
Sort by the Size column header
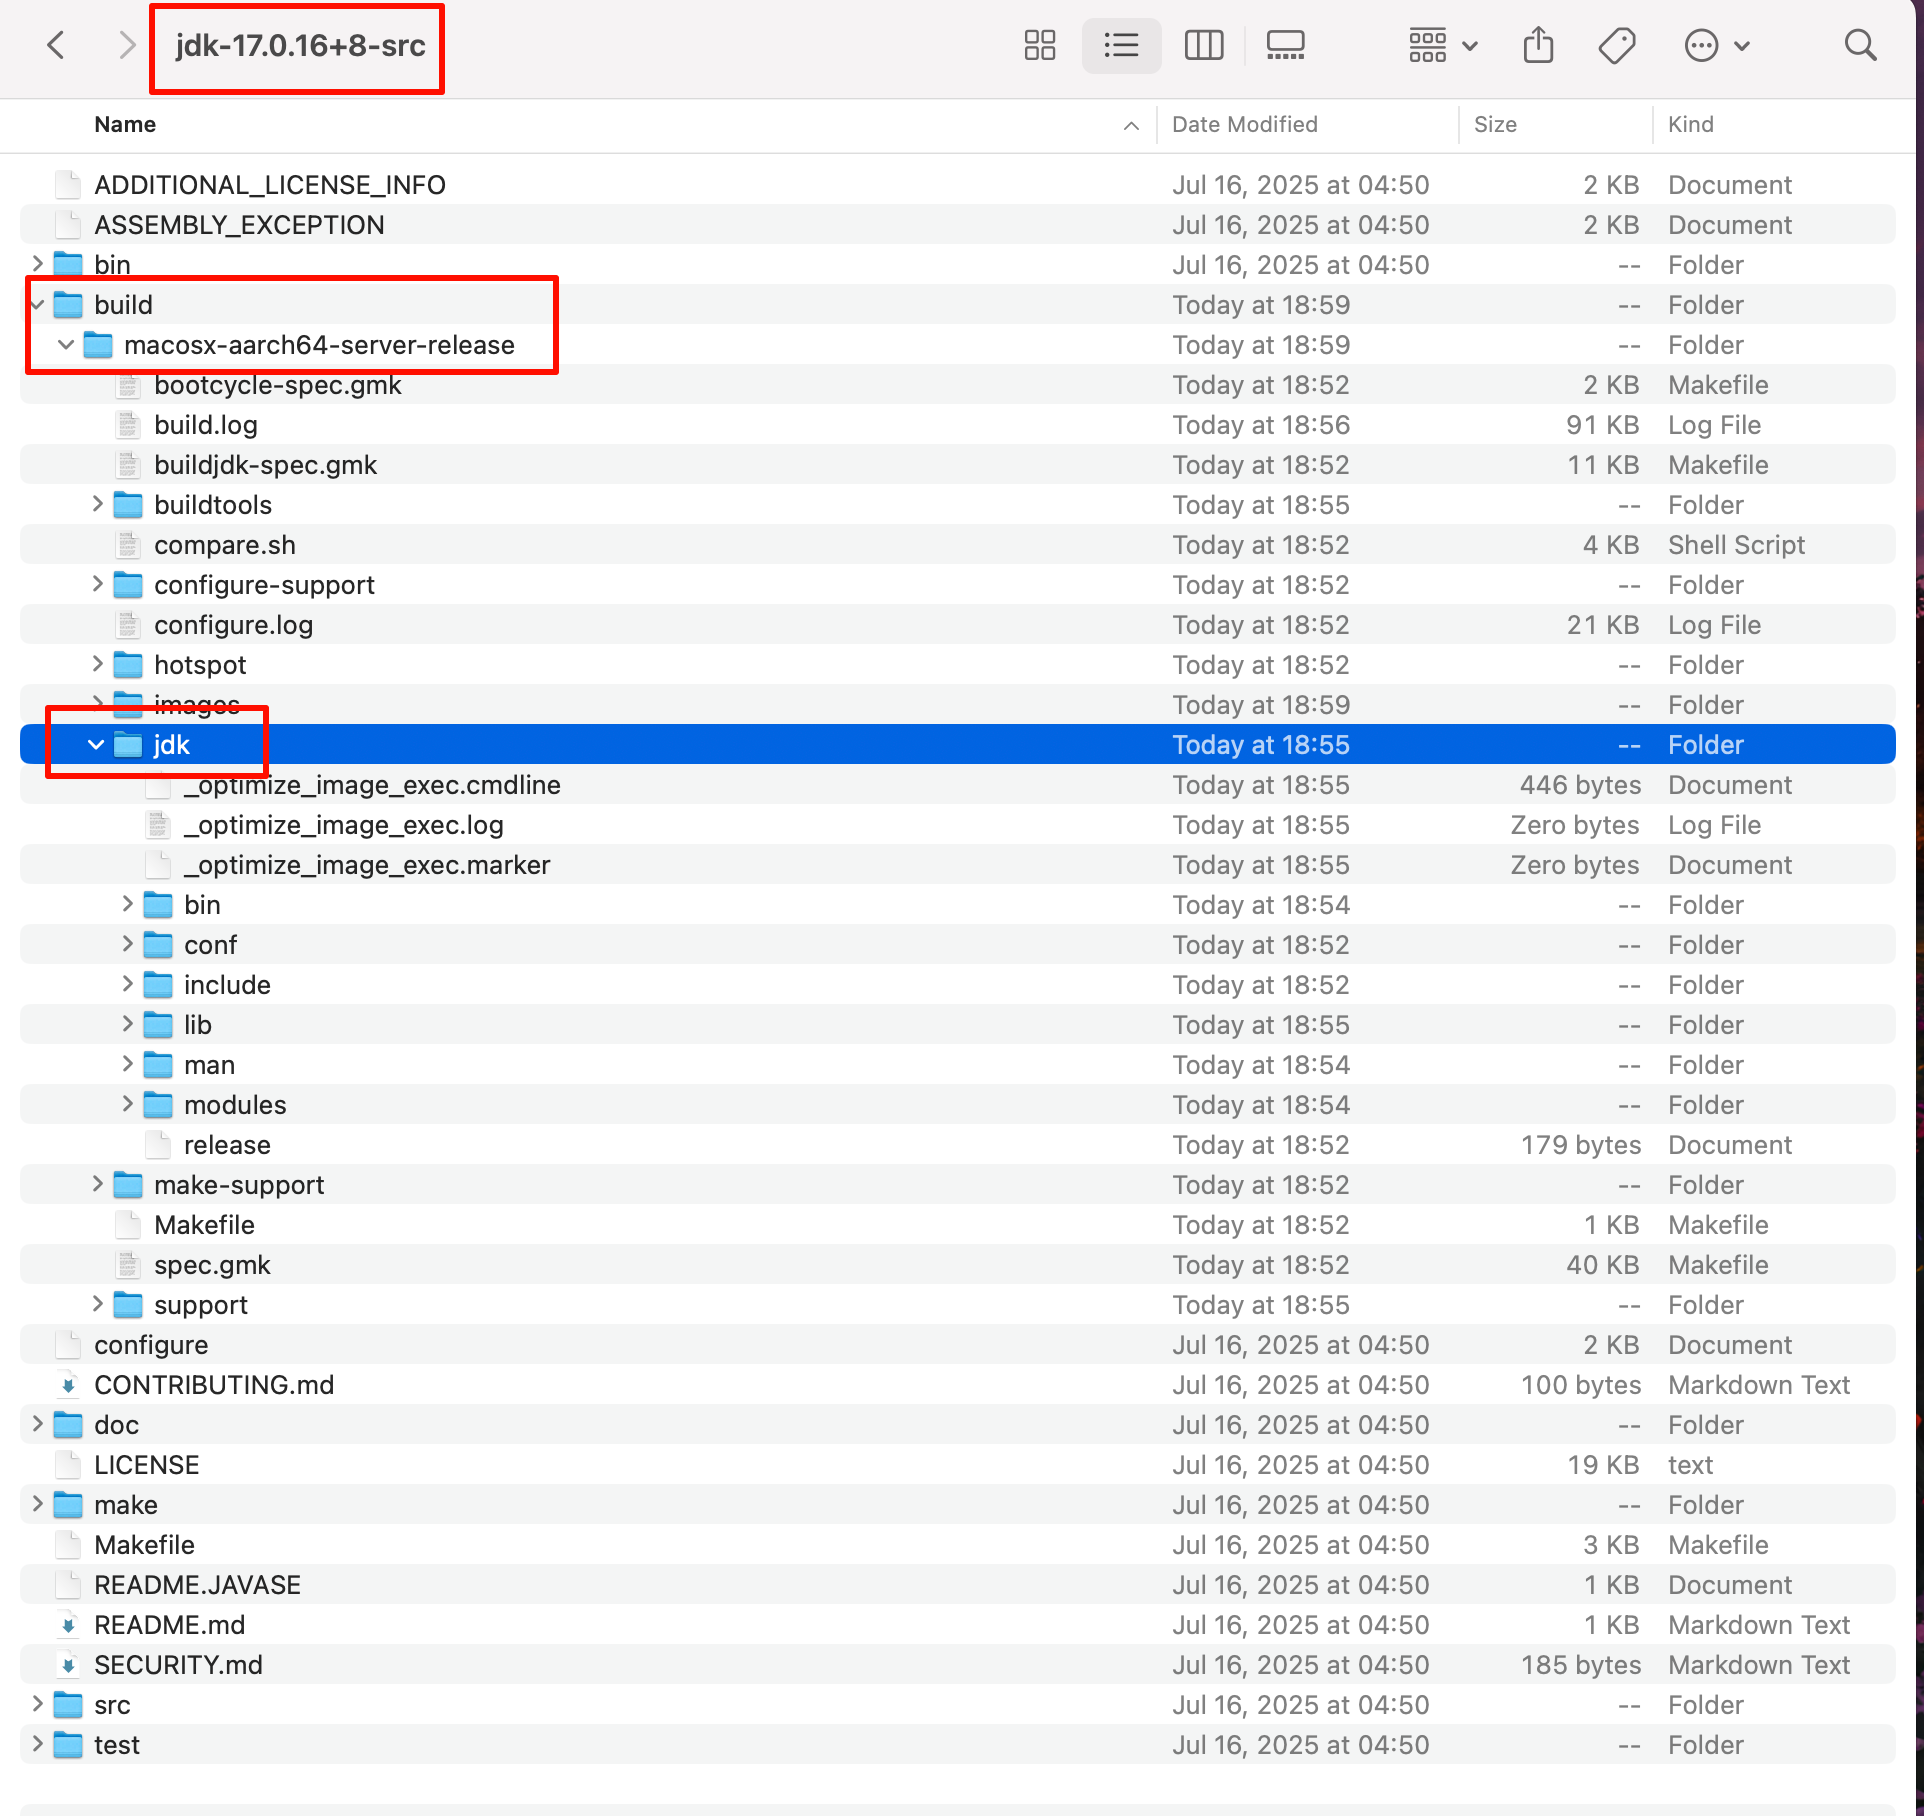(1495, 125)
